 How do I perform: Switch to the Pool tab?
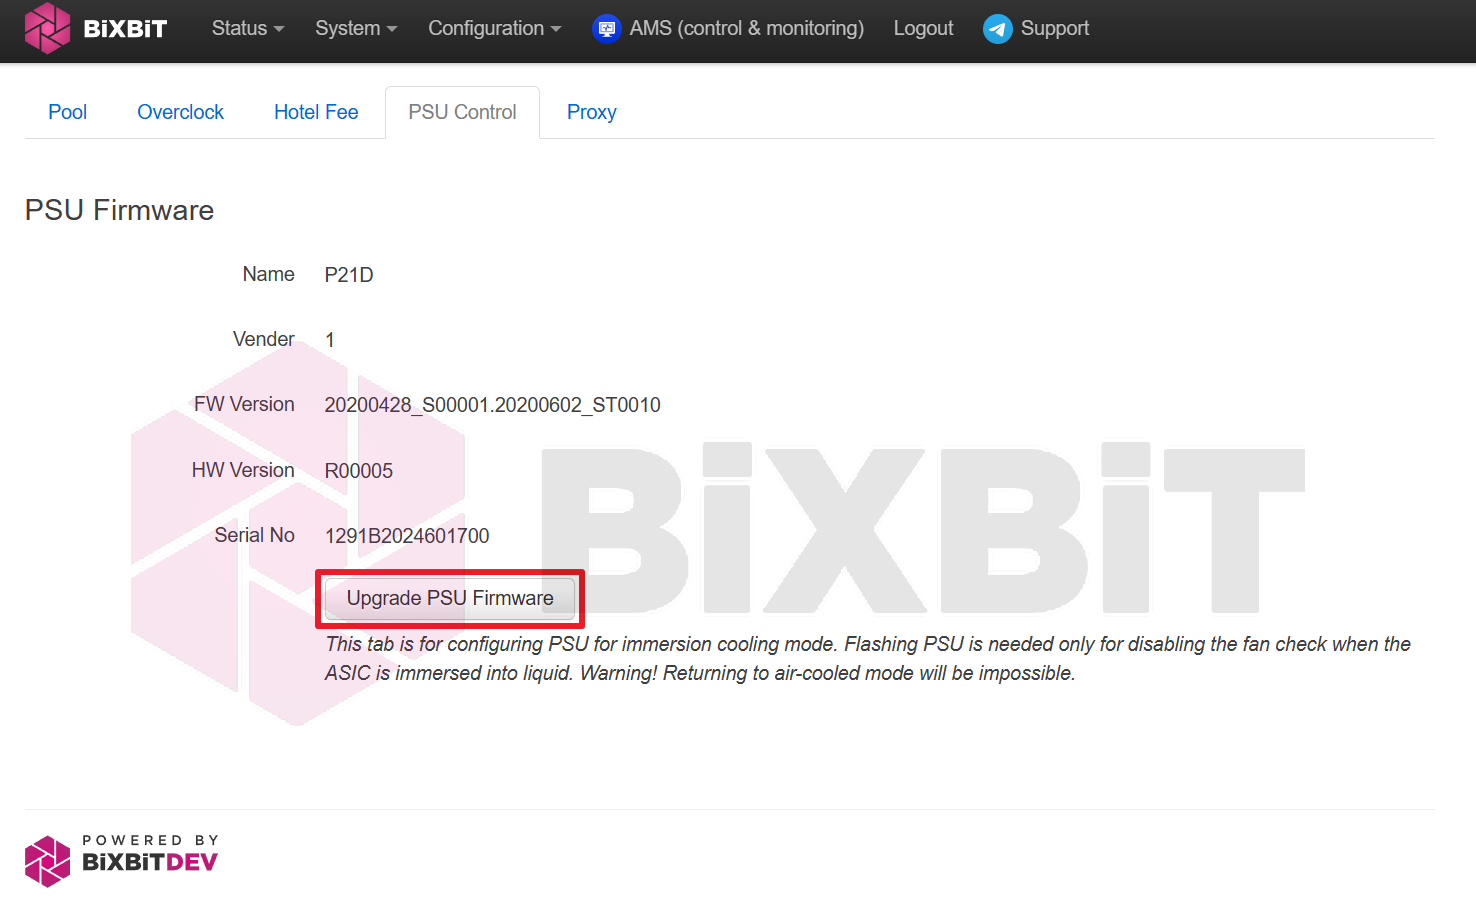tap(68, 112)
